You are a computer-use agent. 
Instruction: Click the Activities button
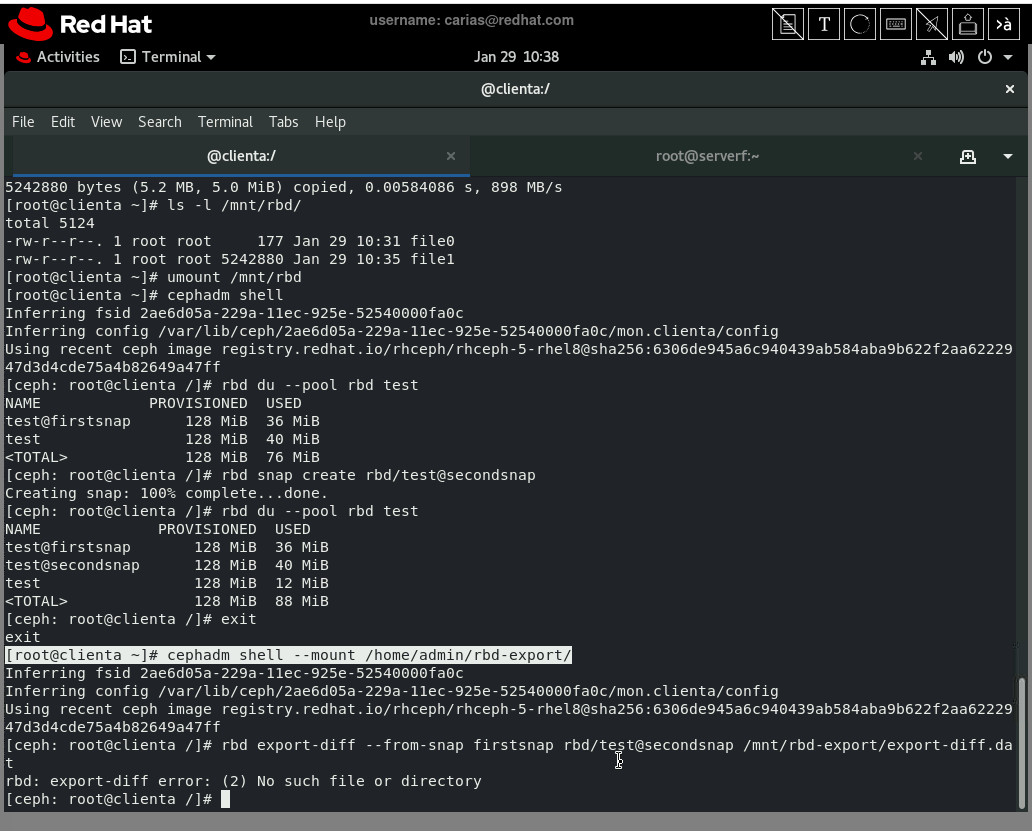click(58, 57)
